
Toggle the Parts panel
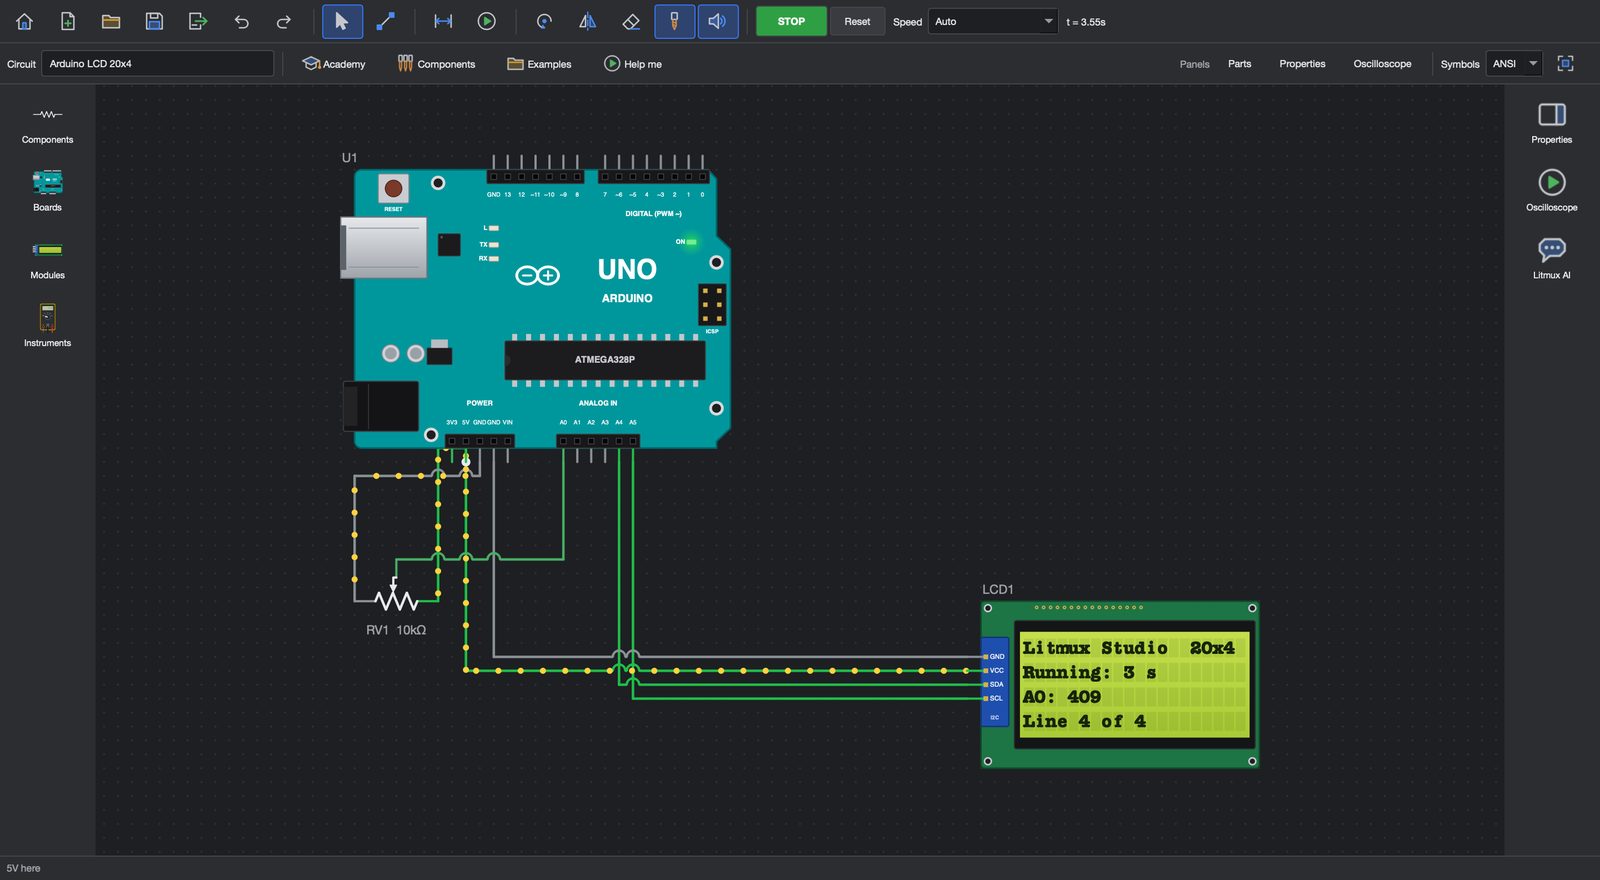tap(1239, 64)
